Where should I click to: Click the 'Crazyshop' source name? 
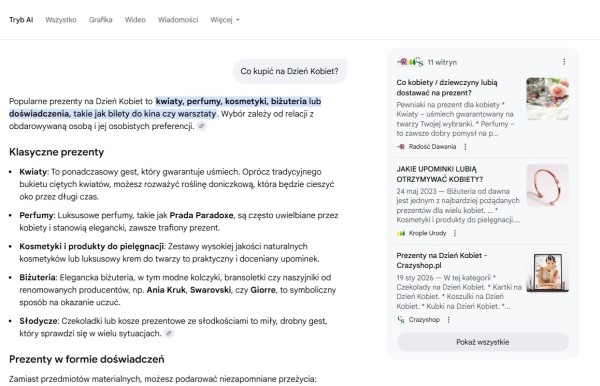[424, 319]
